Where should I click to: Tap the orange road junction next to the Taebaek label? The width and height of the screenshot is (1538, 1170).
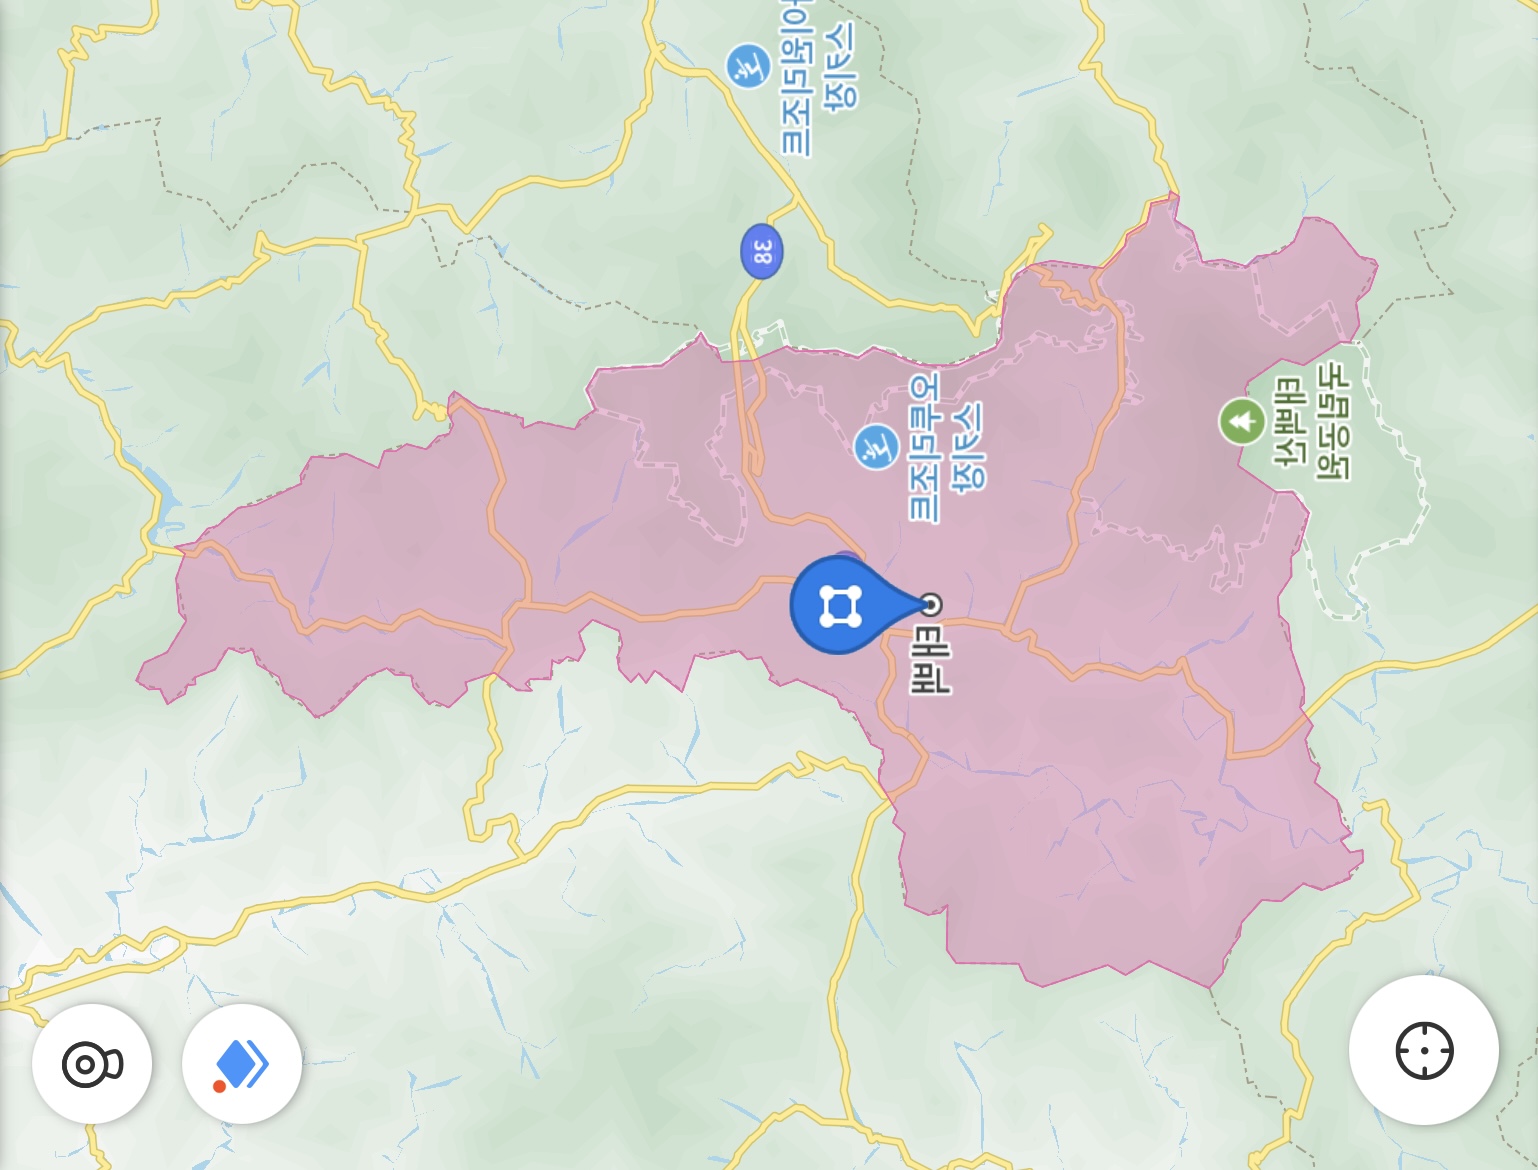coord(1008,631)
